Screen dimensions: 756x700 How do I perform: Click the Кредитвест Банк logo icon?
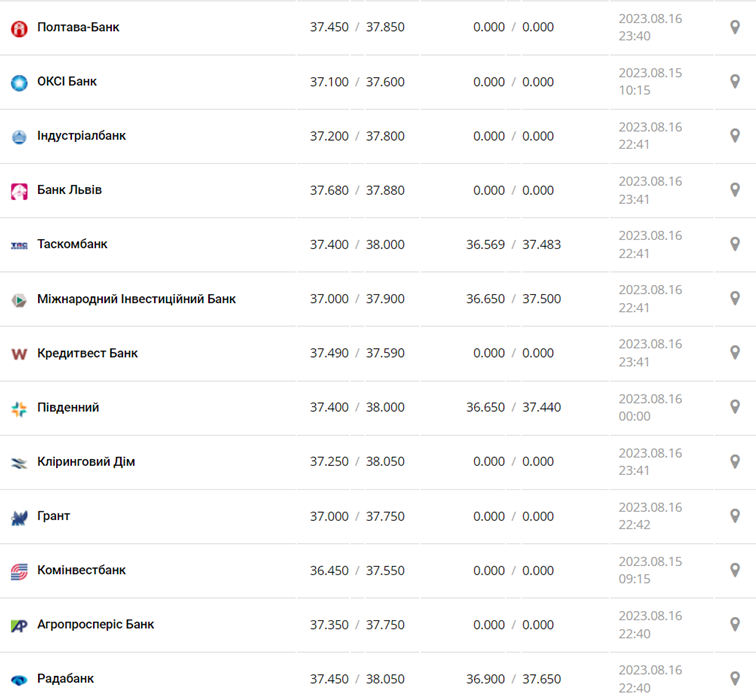point(19,354)
